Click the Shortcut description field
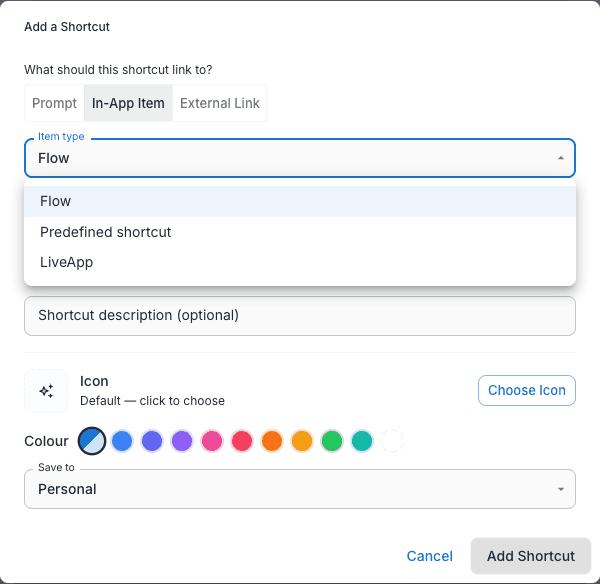600x584 pixels. tap(300, 316)
